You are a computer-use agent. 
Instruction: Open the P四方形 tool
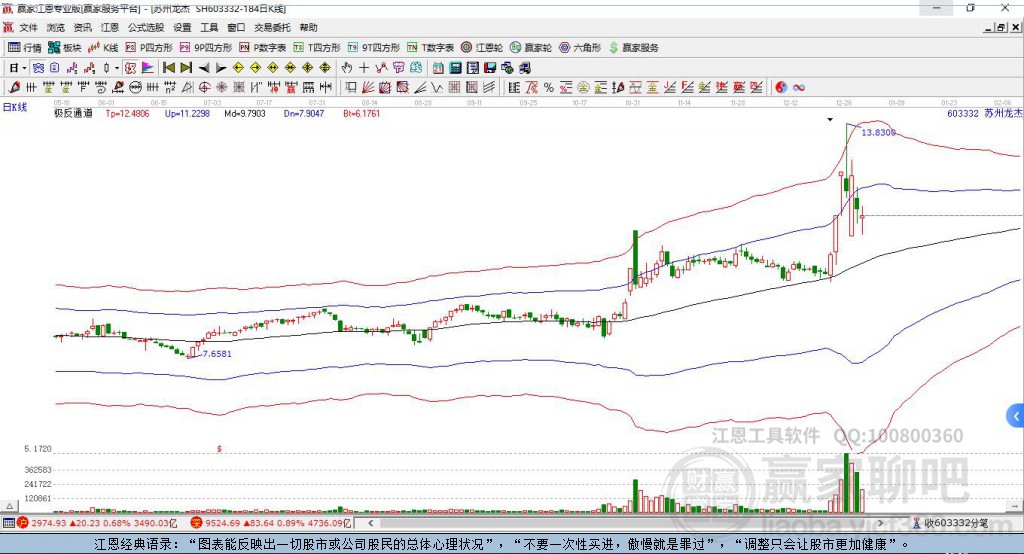click(x=149, y=48)
